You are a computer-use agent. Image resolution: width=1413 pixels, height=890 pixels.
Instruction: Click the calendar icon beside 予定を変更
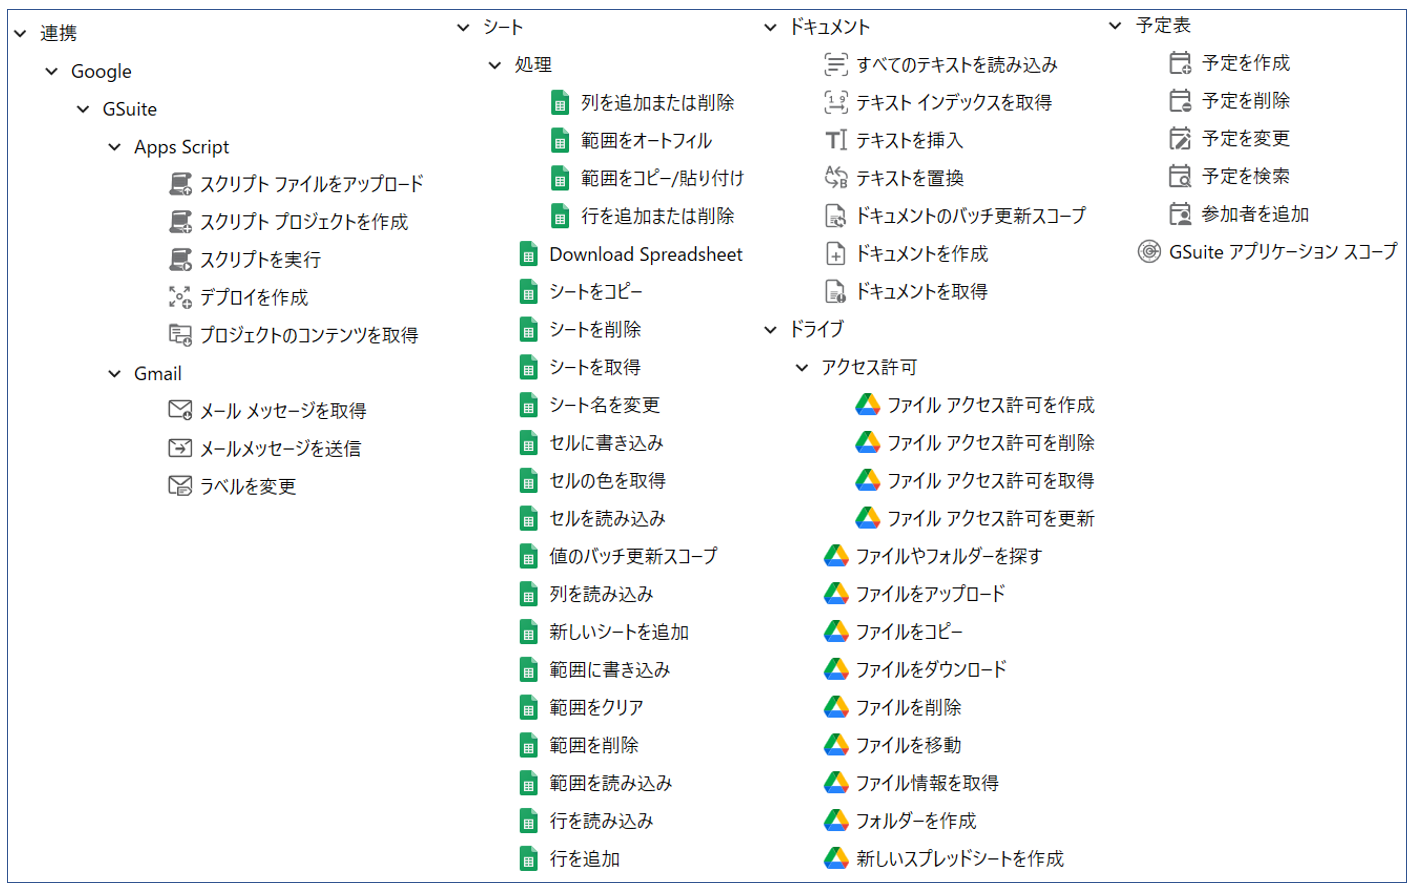[1181, 138]
